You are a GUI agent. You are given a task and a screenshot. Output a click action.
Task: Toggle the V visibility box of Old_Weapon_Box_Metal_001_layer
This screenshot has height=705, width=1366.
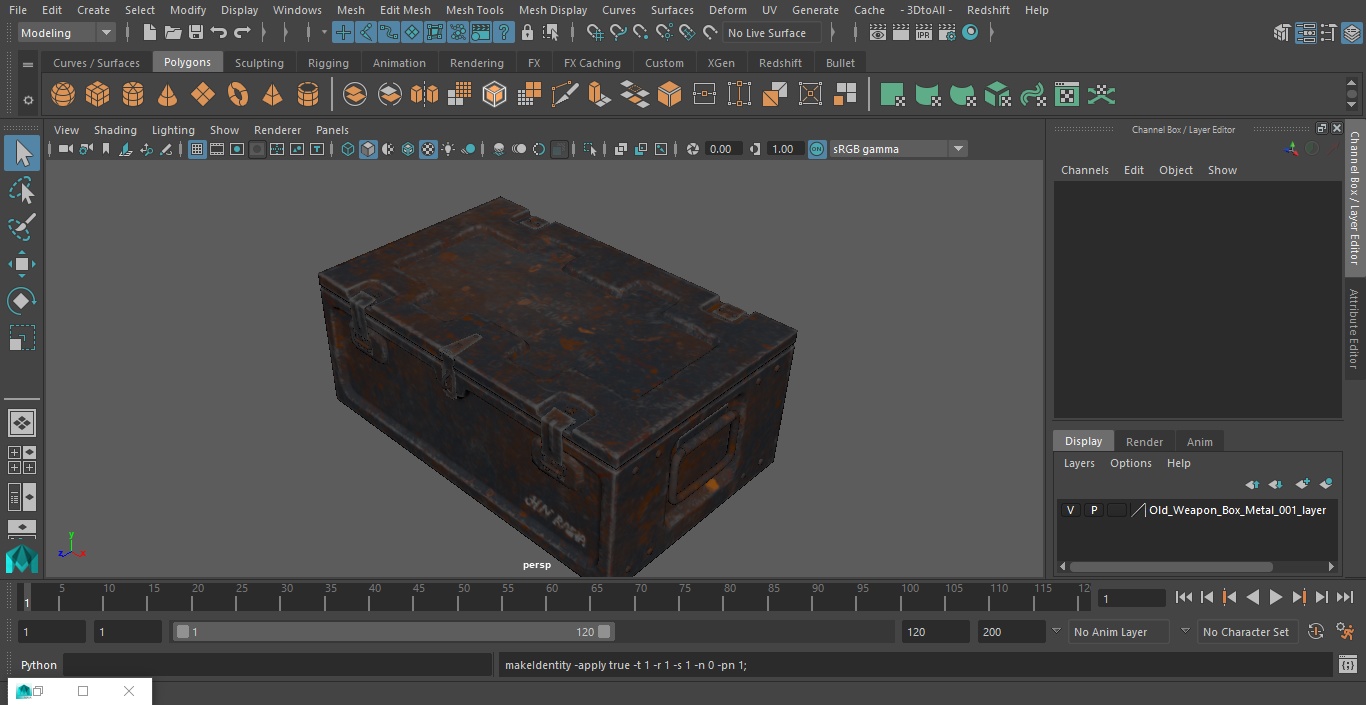(1070, 510)
